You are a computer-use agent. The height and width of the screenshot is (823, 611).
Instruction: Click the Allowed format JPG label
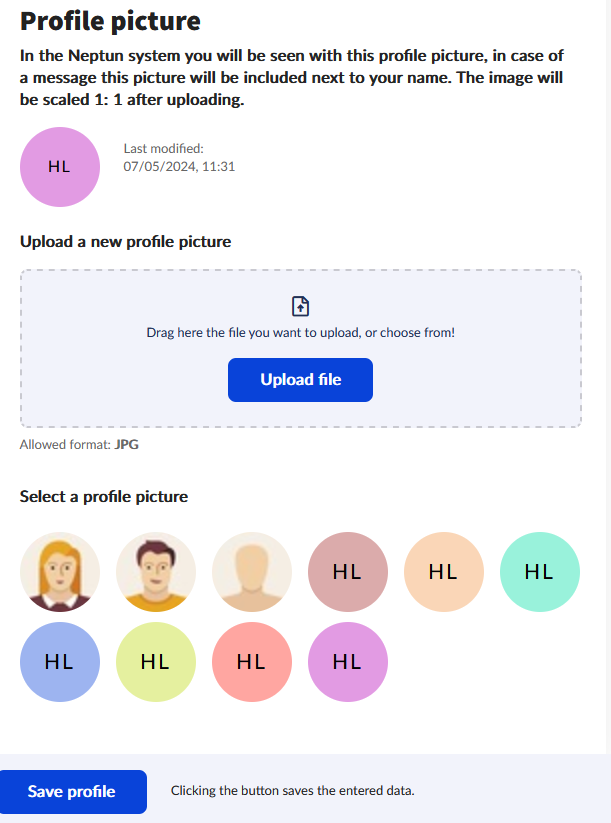(79, 445)
